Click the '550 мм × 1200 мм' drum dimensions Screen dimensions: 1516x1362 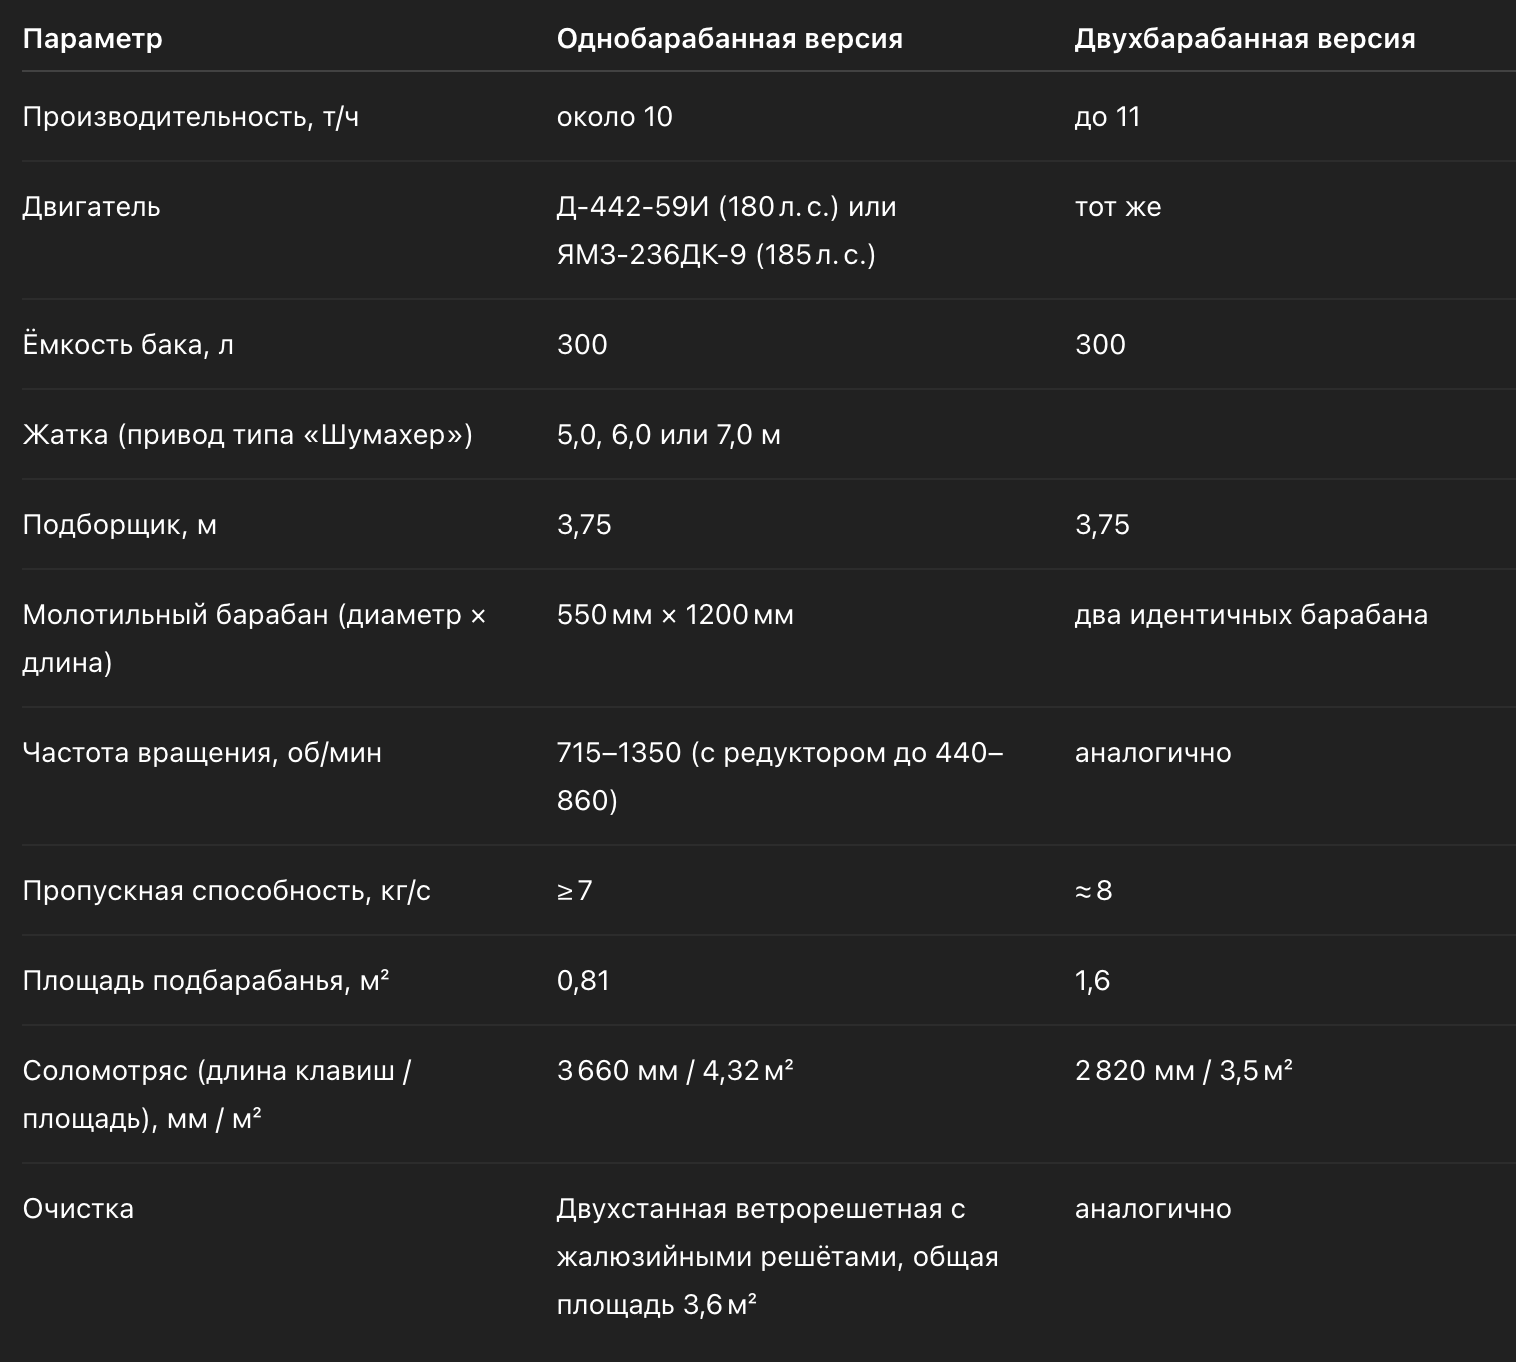[x=675, y=615]
